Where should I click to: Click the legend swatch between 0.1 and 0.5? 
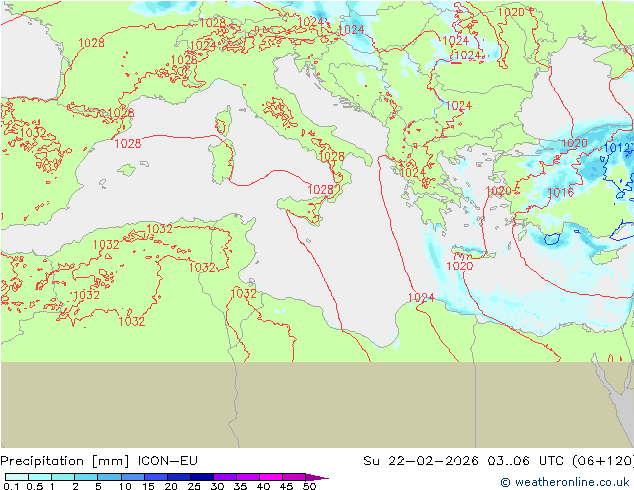tap(17, 477)
